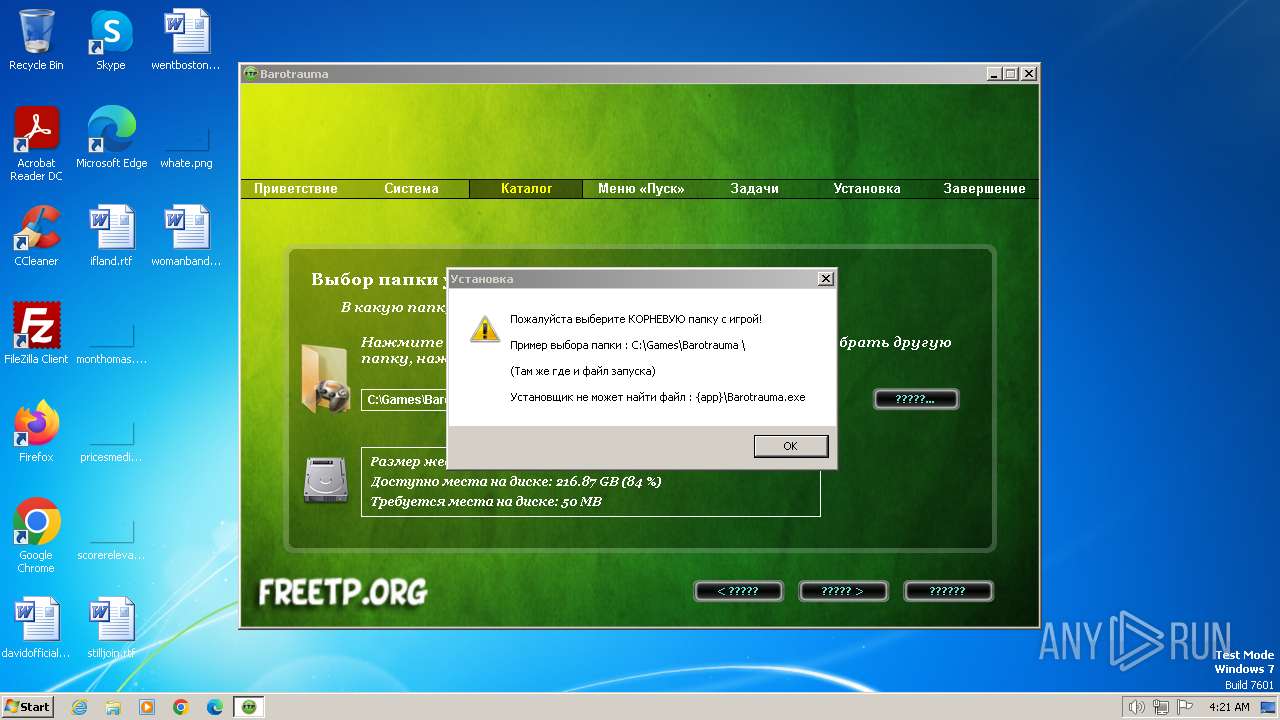Close the Установка warning dialog
This screenshot has width=1280, height=720.
[825, 279]
